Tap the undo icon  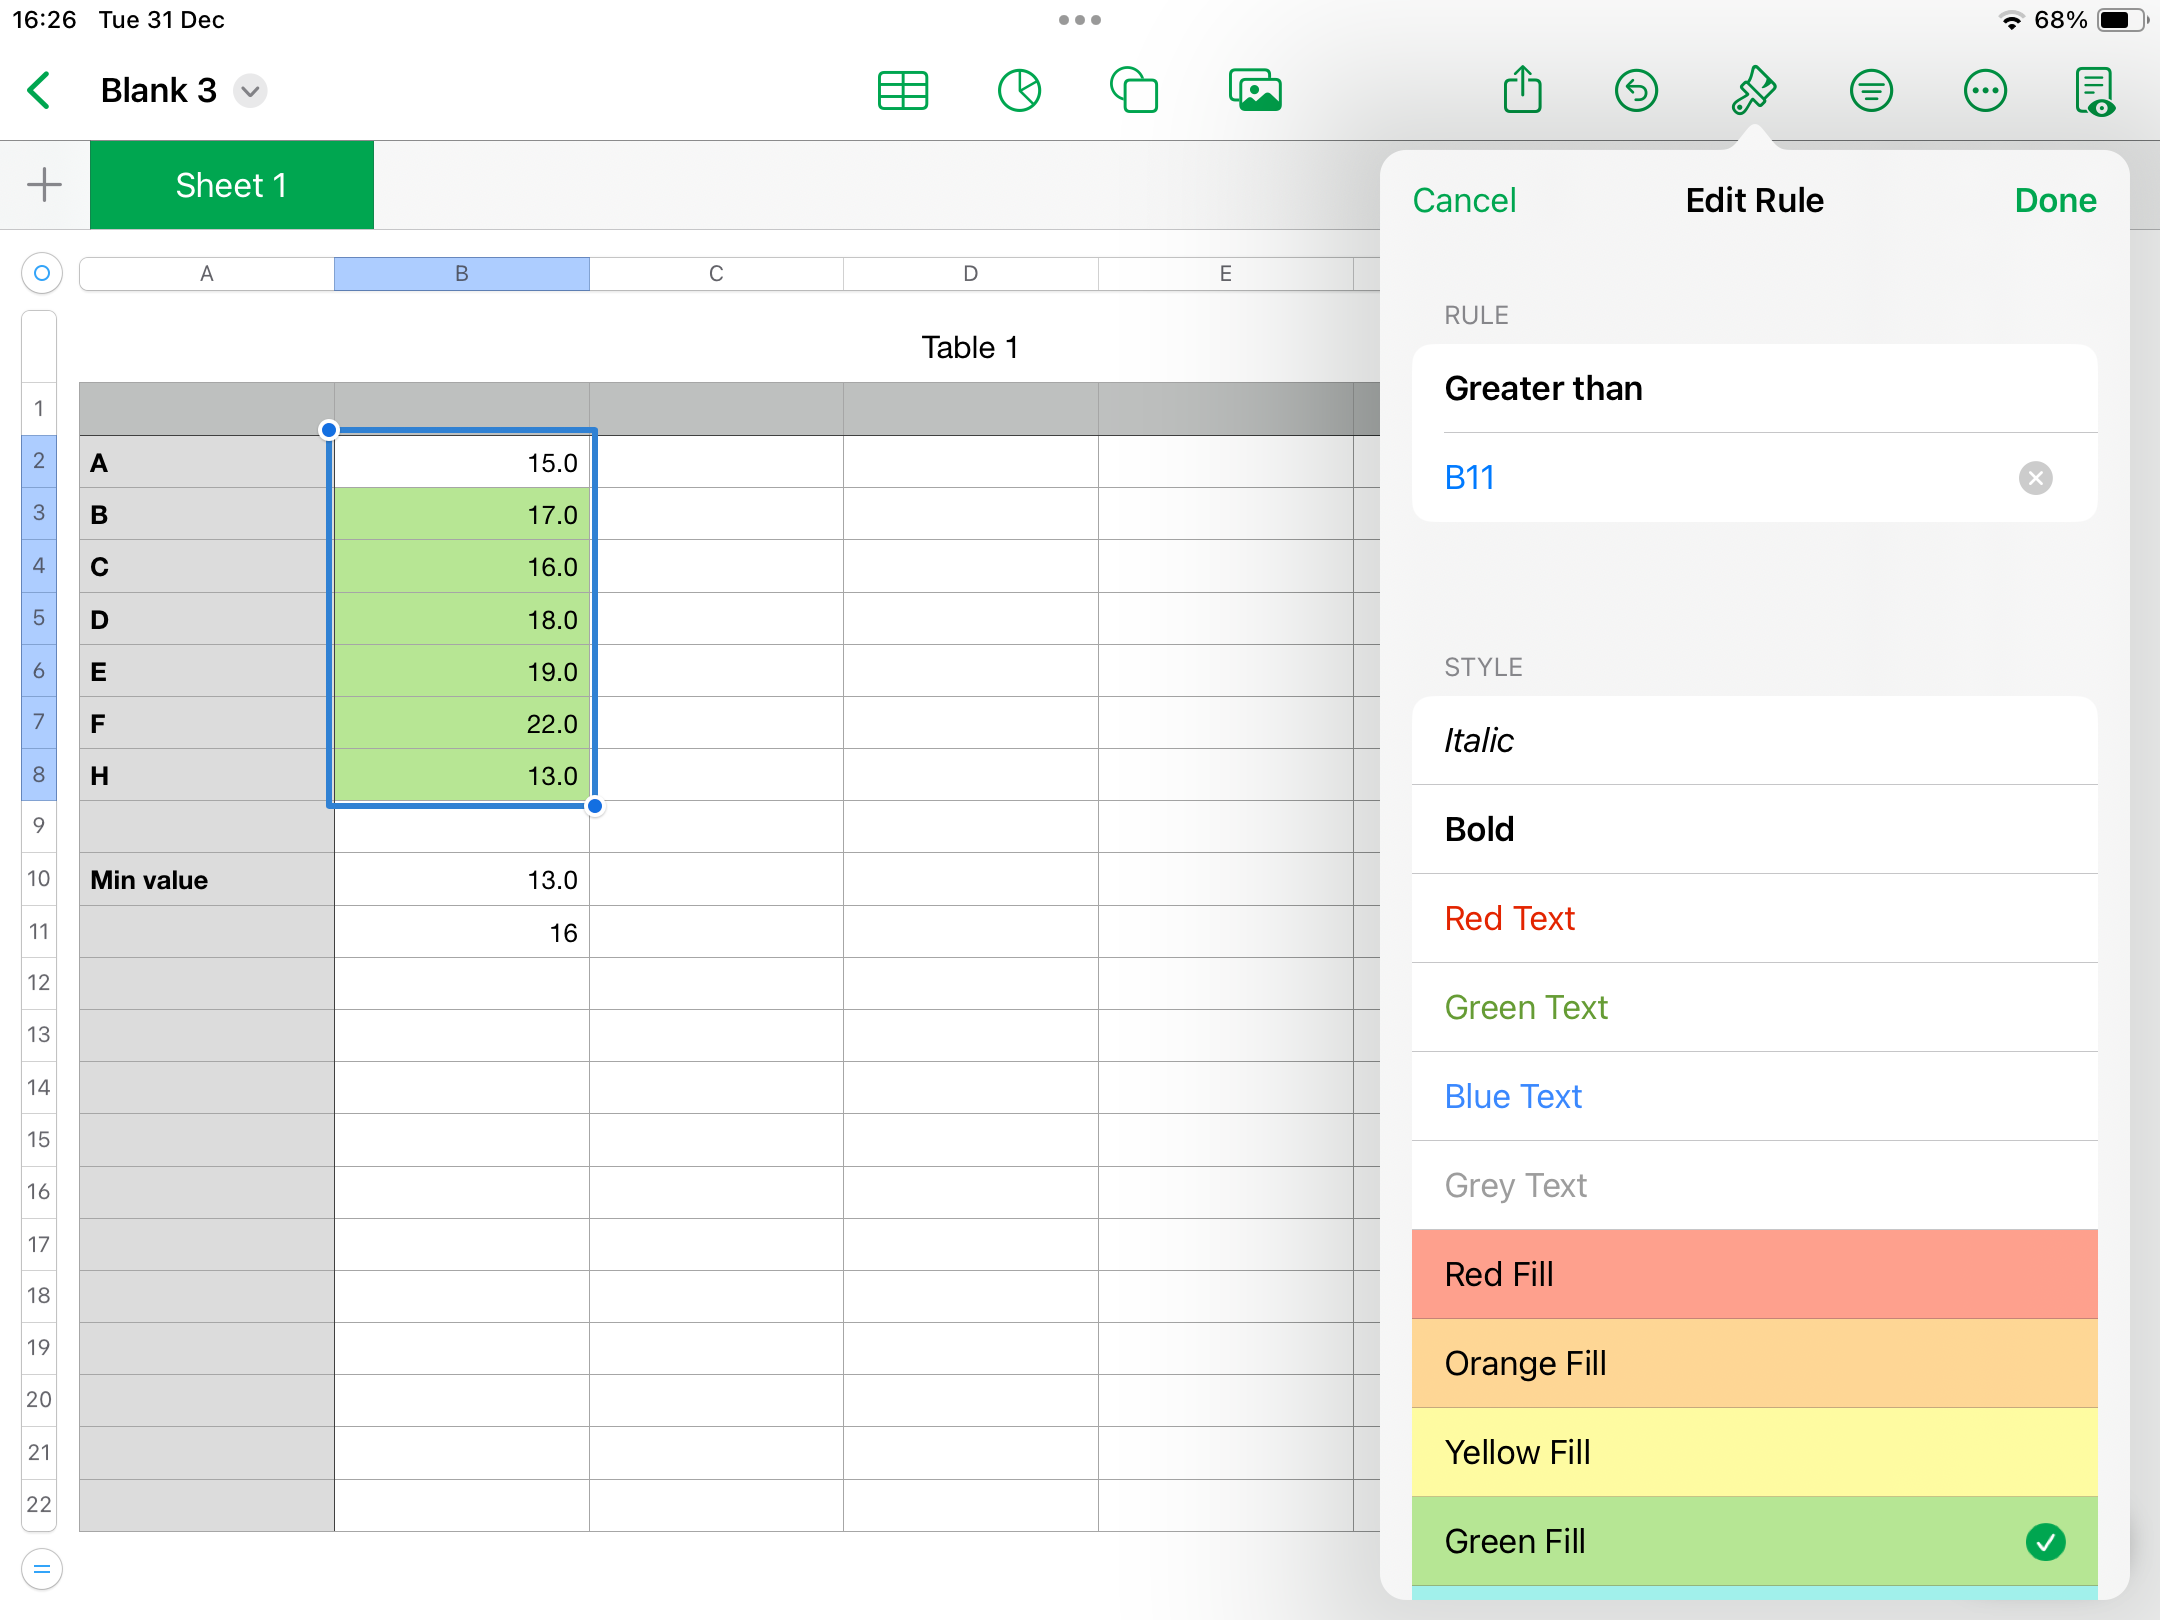1636,91
